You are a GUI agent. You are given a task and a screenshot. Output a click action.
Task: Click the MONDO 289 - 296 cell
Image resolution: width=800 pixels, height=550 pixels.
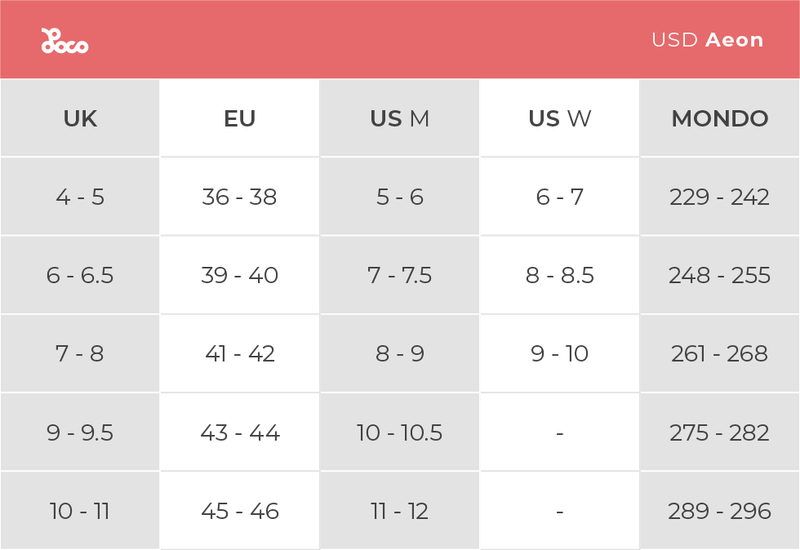coord(720,511)
